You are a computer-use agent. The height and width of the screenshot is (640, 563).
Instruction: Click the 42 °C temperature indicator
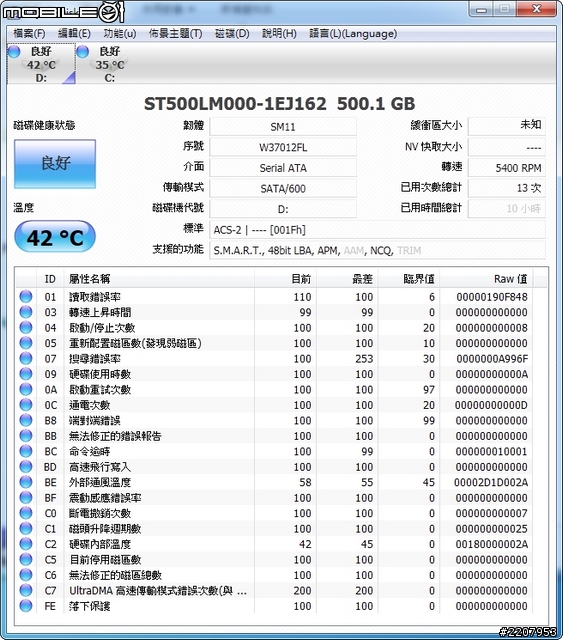pos(55,237)
